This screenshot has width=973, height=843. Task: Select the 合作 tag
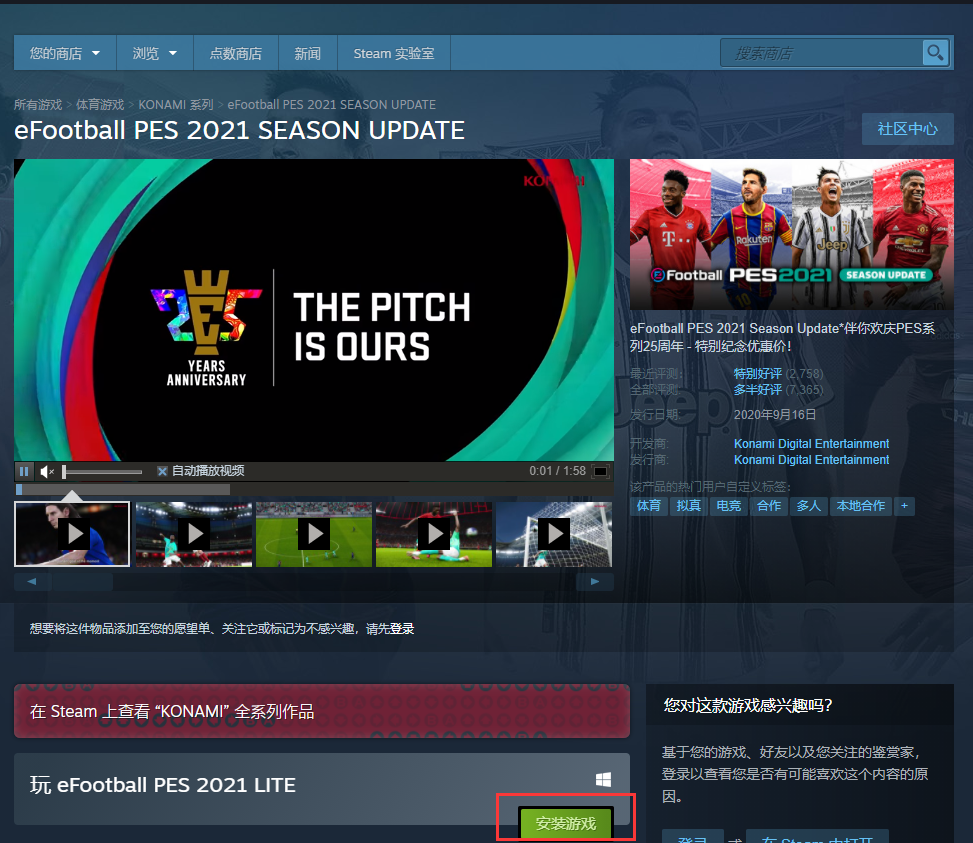[769, 506]
